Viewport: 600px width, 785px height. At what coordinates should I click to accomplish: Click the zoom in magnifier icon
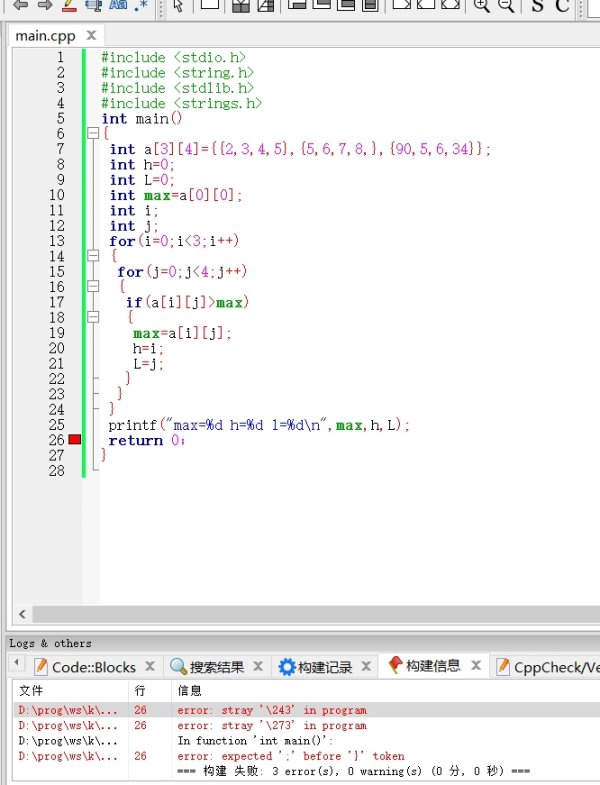pos(481,6)
